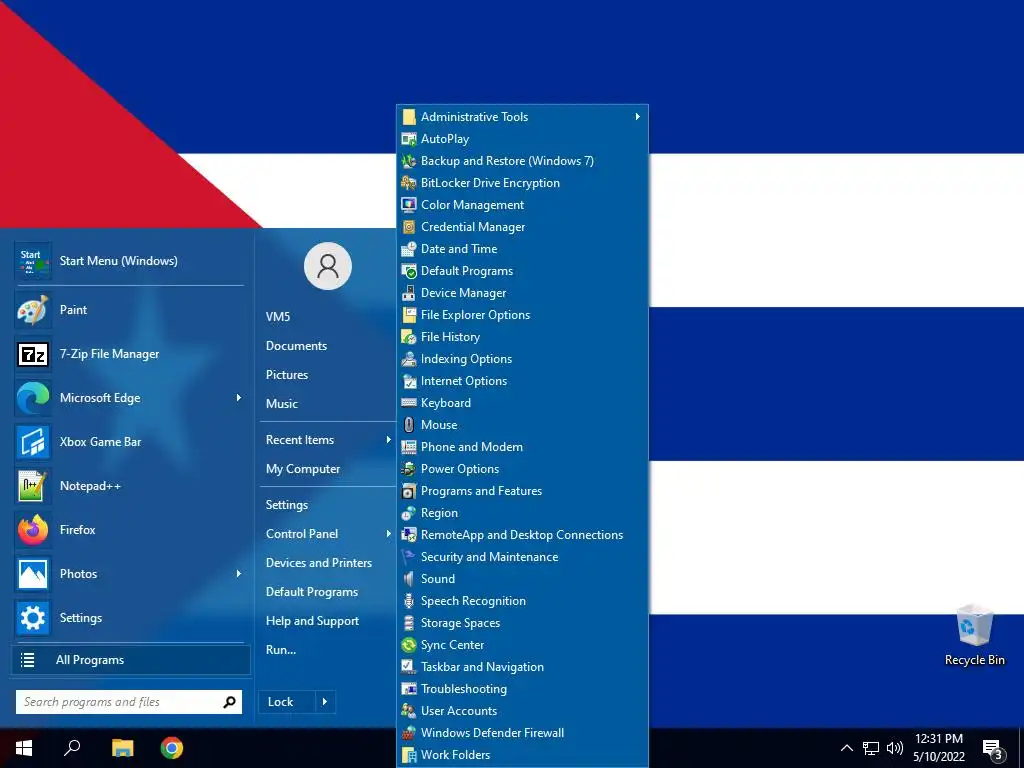Open Windows Defender Firewall
Screen dimensions: 1024x768
pos(522,733)
